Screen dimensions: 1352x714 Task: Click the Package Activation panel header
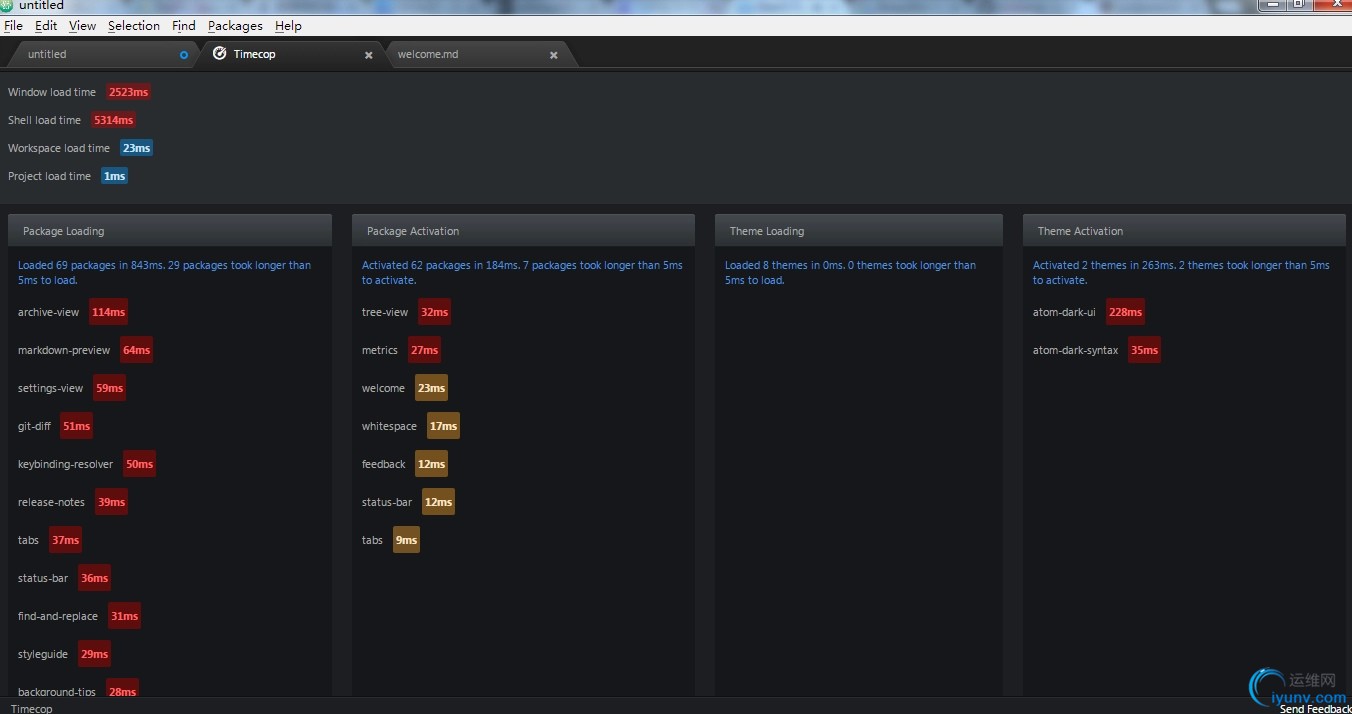tap(523, 230)
